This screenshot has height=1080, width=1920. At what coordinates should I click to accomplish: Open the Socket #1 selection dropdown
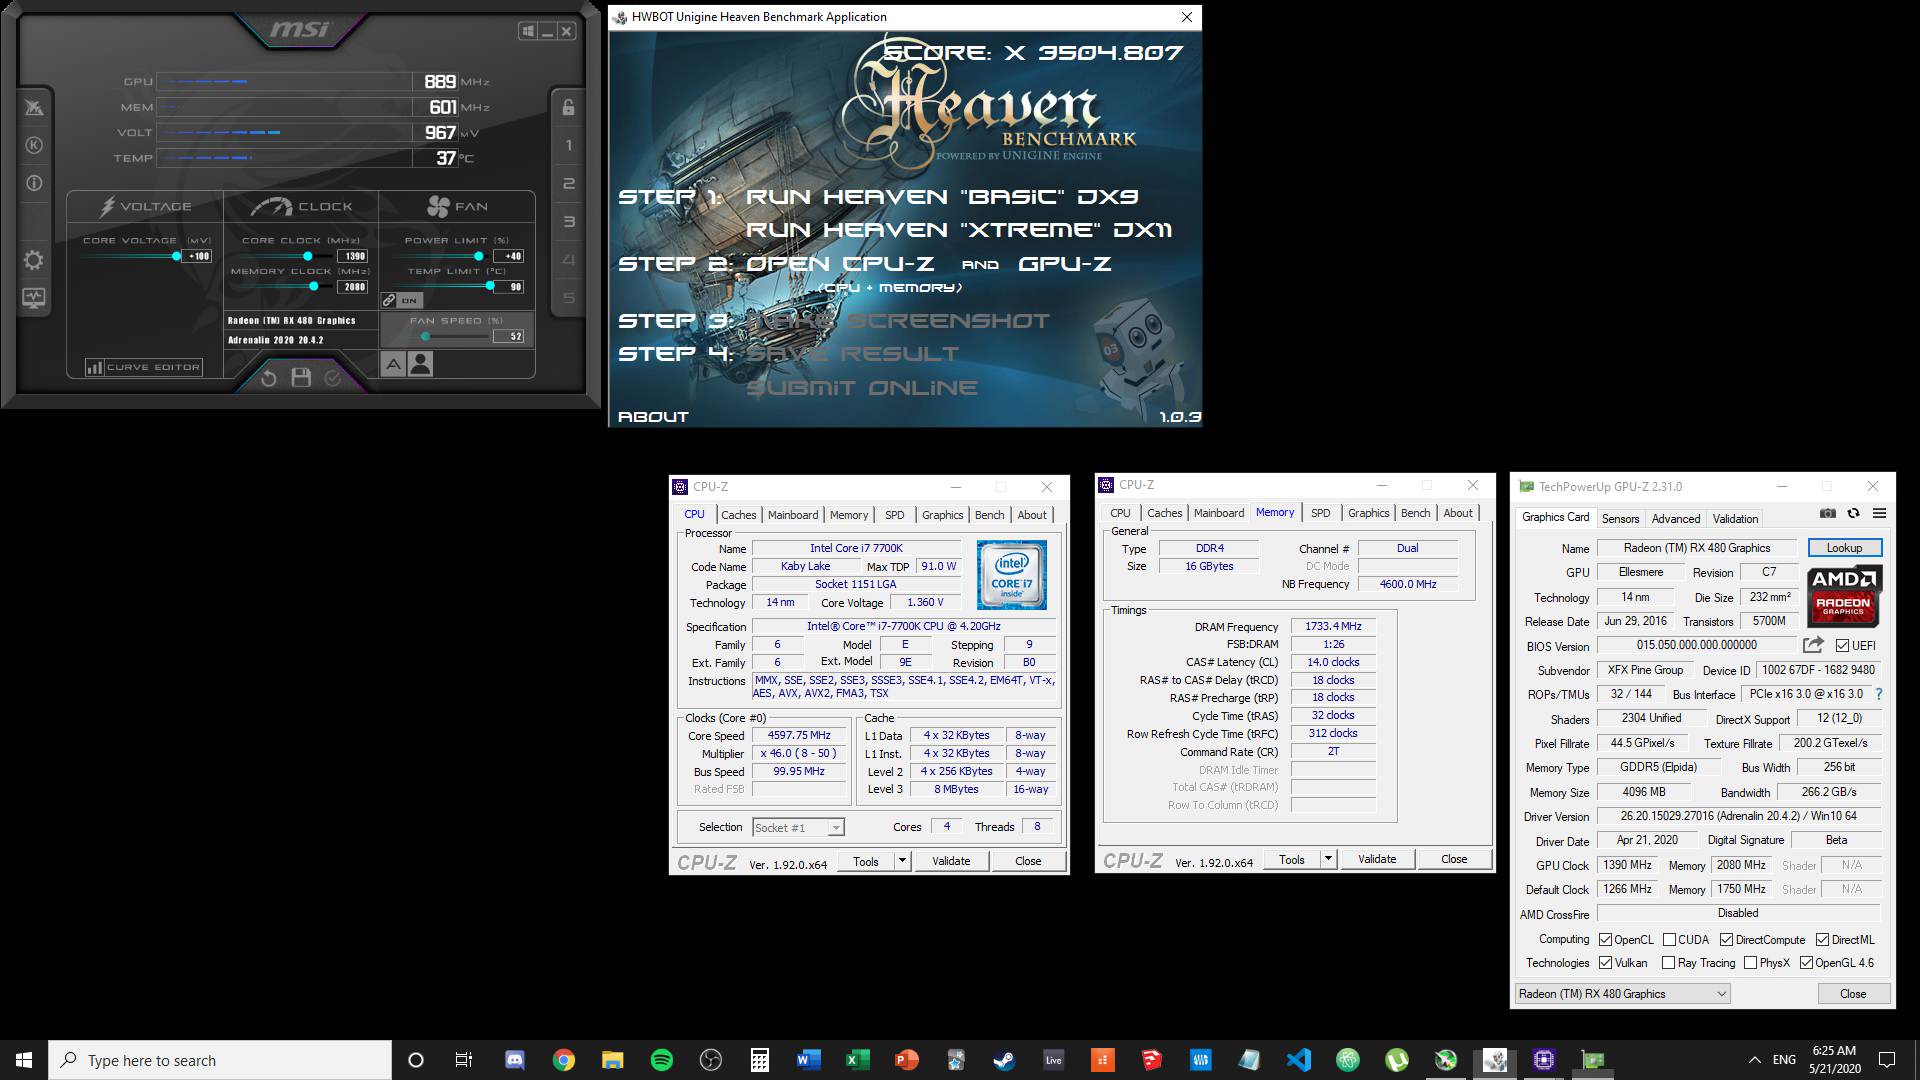point(798,827)
